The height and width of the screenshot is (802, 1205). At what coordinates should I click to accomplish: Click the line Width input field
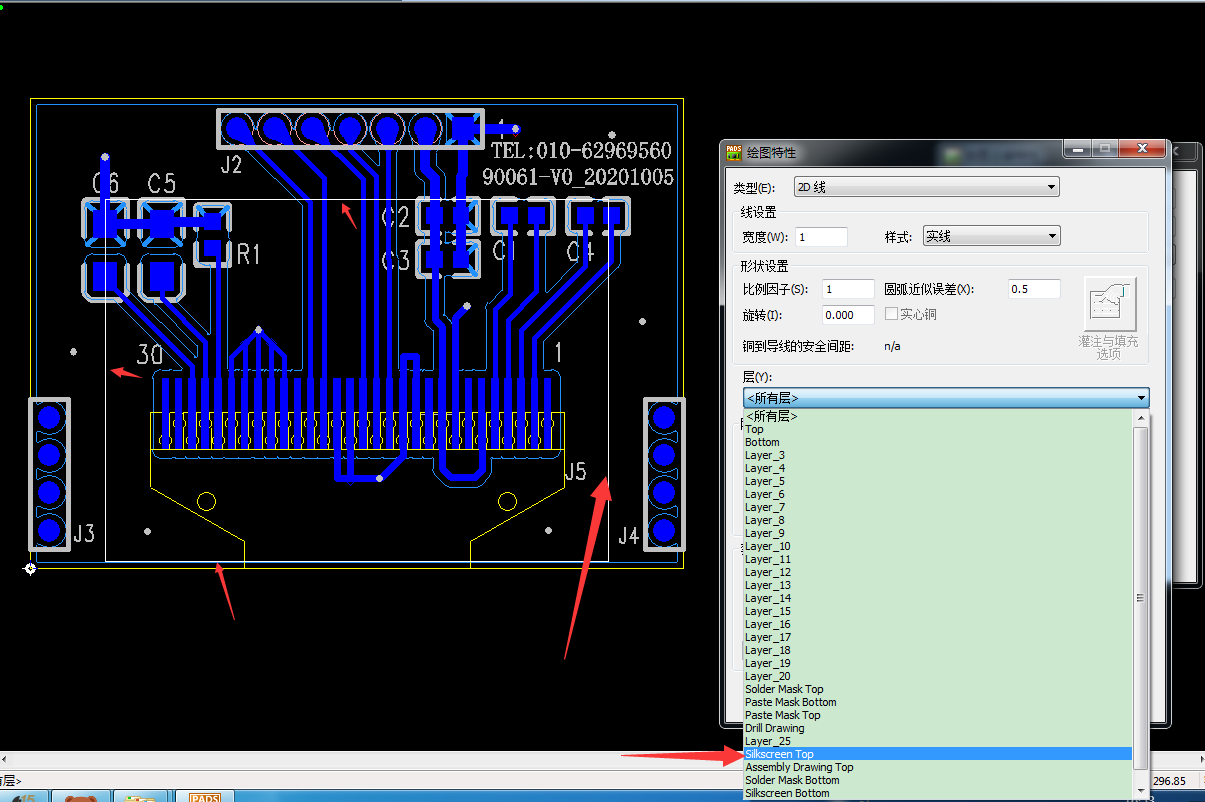point(821,237)
